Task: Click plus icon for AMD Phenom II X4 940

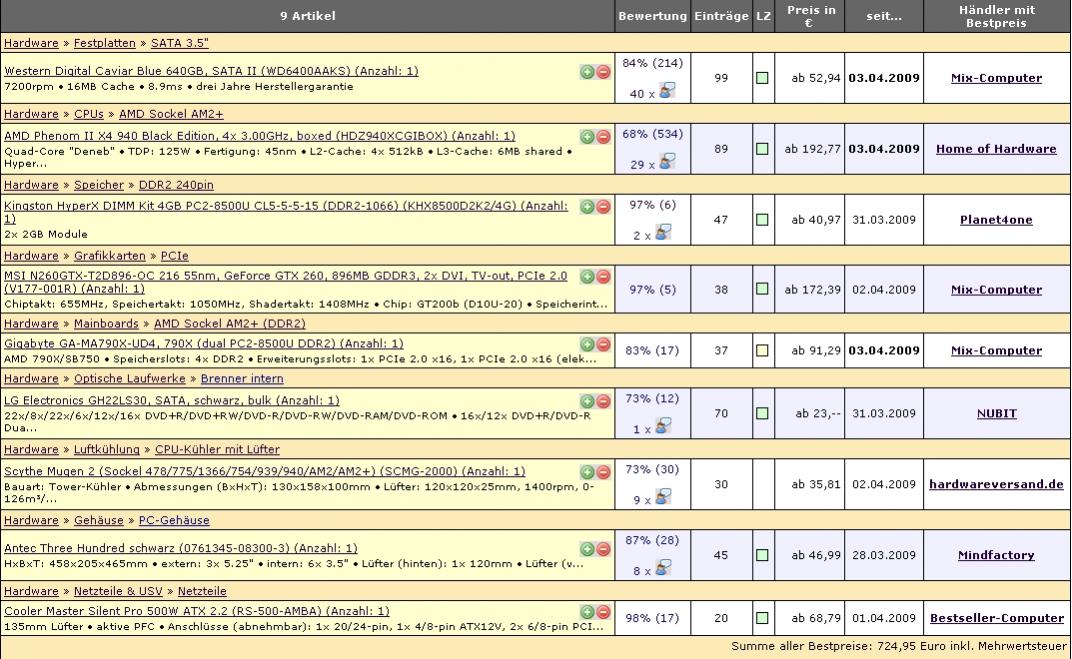Action: [587, 137]
